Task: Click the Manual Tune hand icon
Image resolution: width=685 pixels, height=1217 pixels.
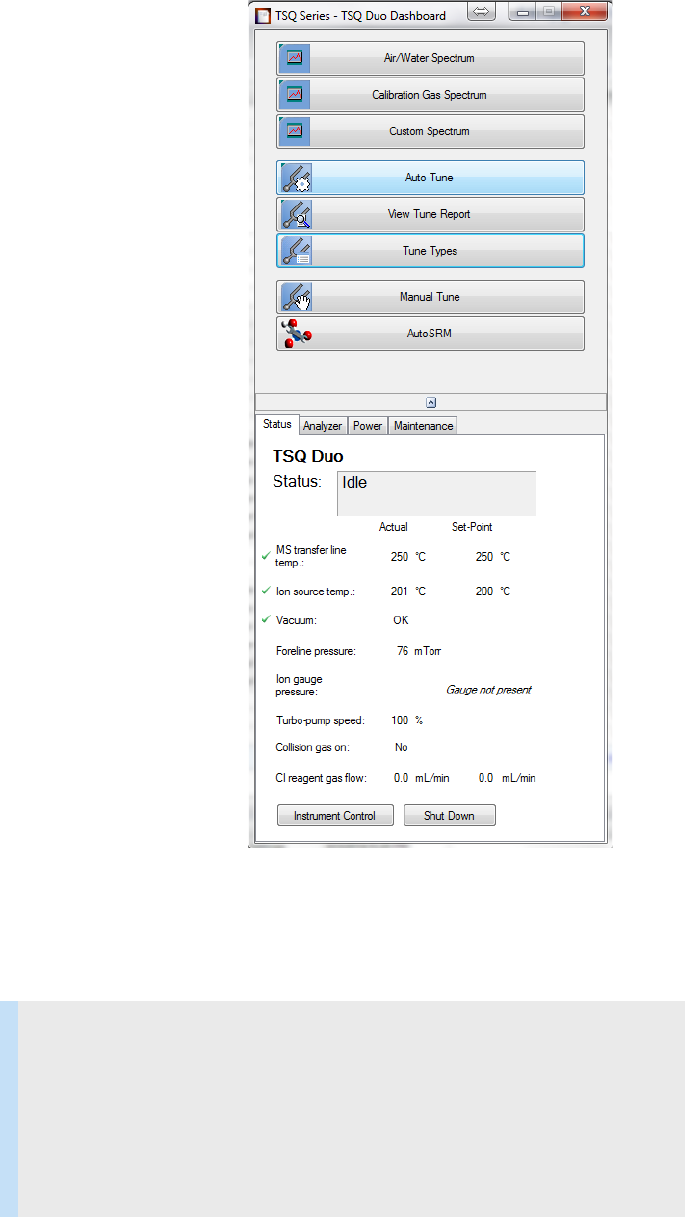Action: click(297, 297)
